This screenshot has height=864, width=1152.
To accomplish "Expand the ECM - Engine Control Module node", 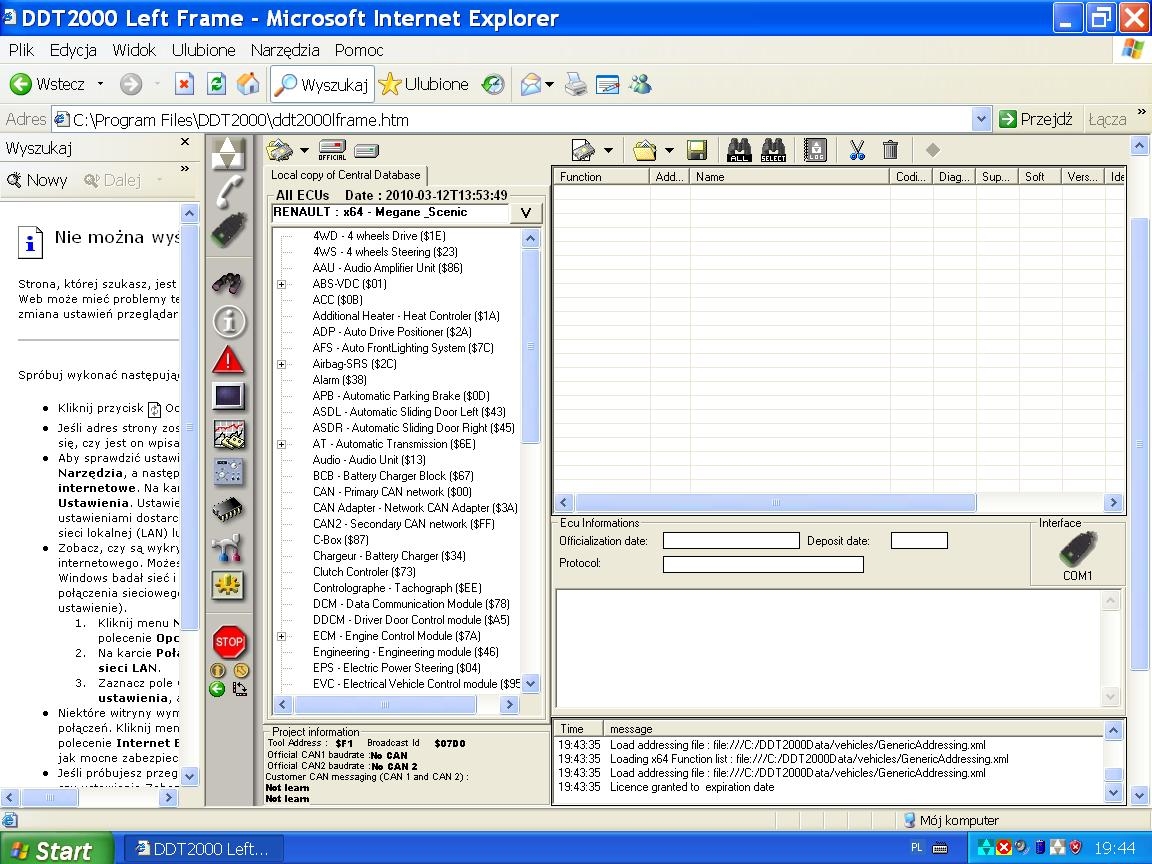I will pyautogui.click(x=281, y=636).
